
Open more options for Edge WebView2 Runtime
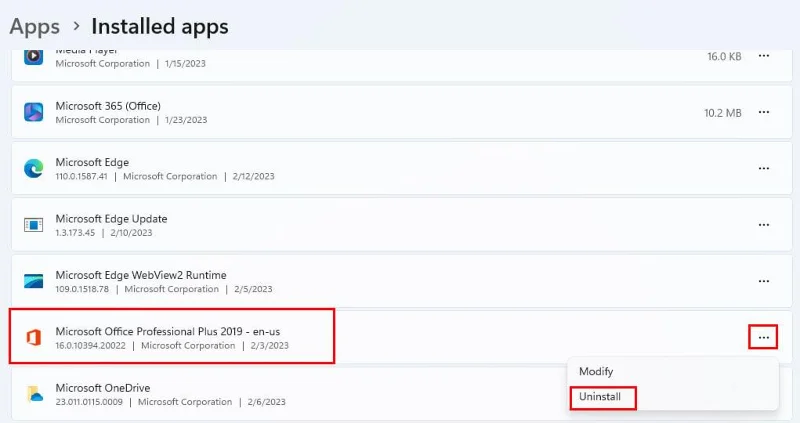[763, 281]
